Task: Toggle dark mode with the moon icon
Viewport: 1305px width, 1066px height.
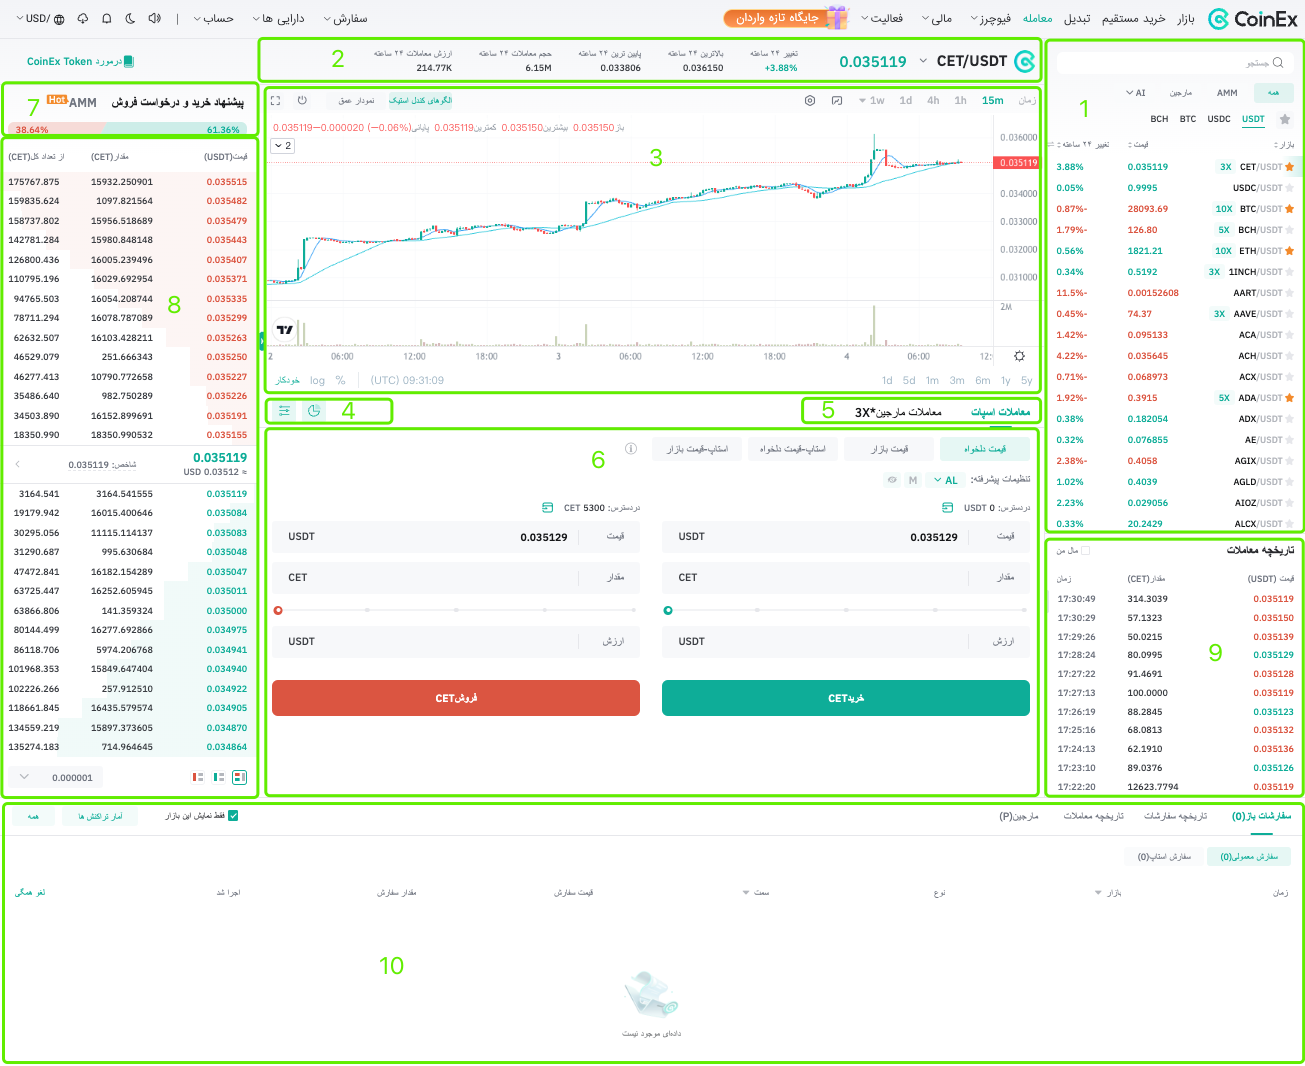Action: pos(131,19)
